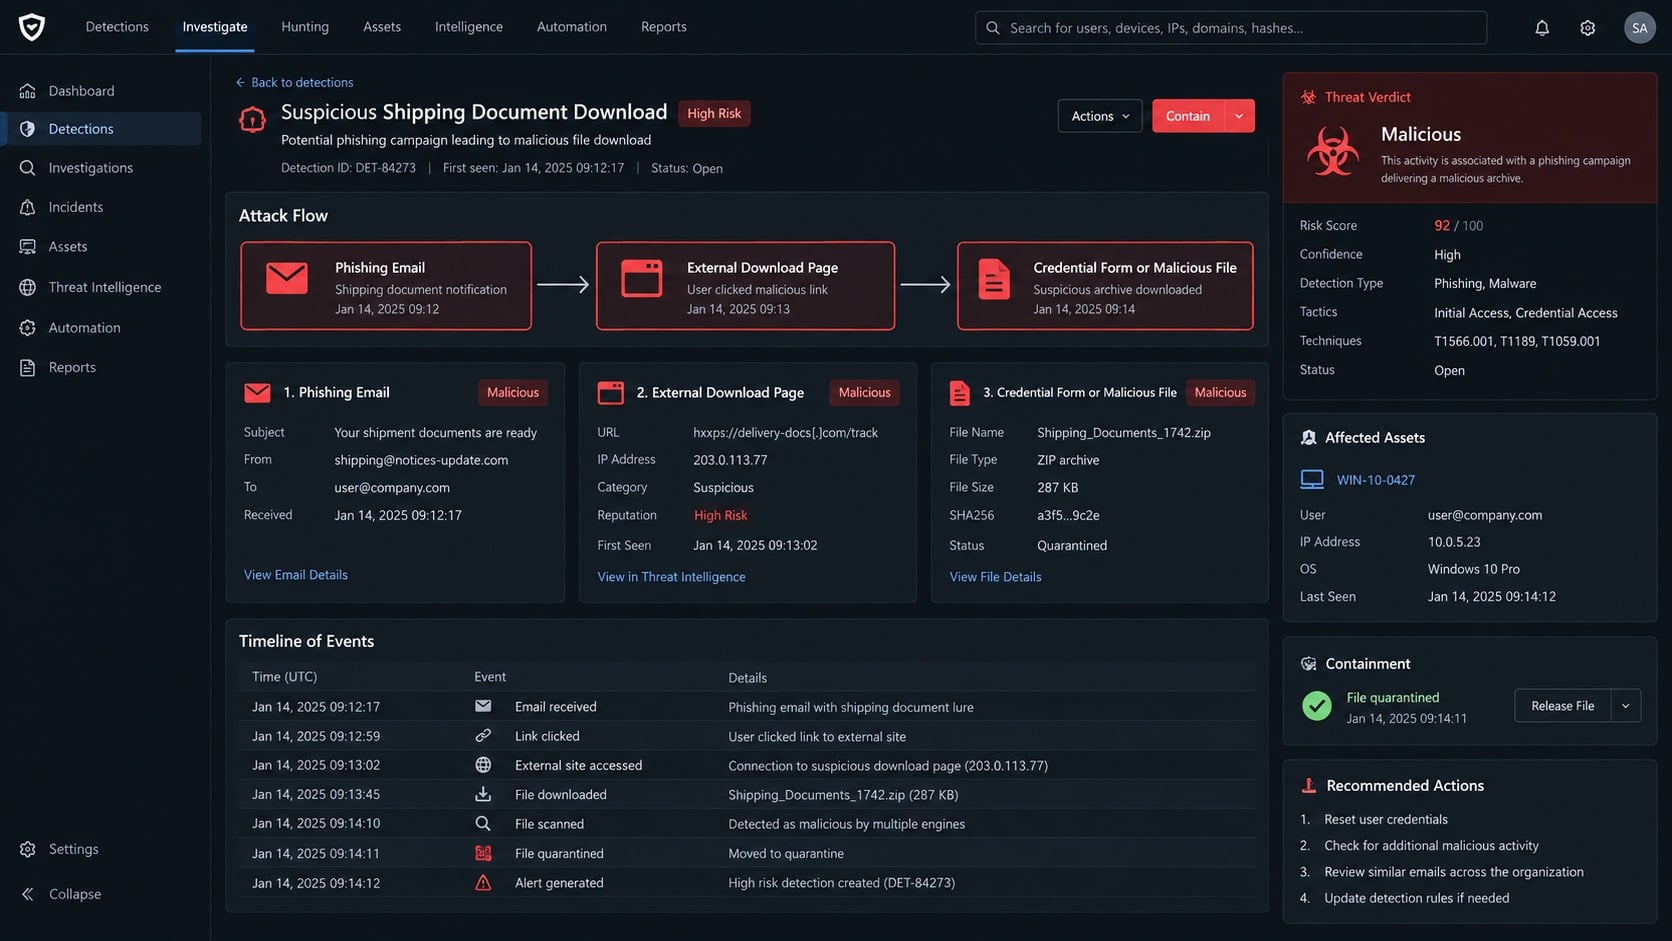Click the Reset user credentials recommendation
Viewport: 1672px width, 941px height.
tap(1386, 820)
